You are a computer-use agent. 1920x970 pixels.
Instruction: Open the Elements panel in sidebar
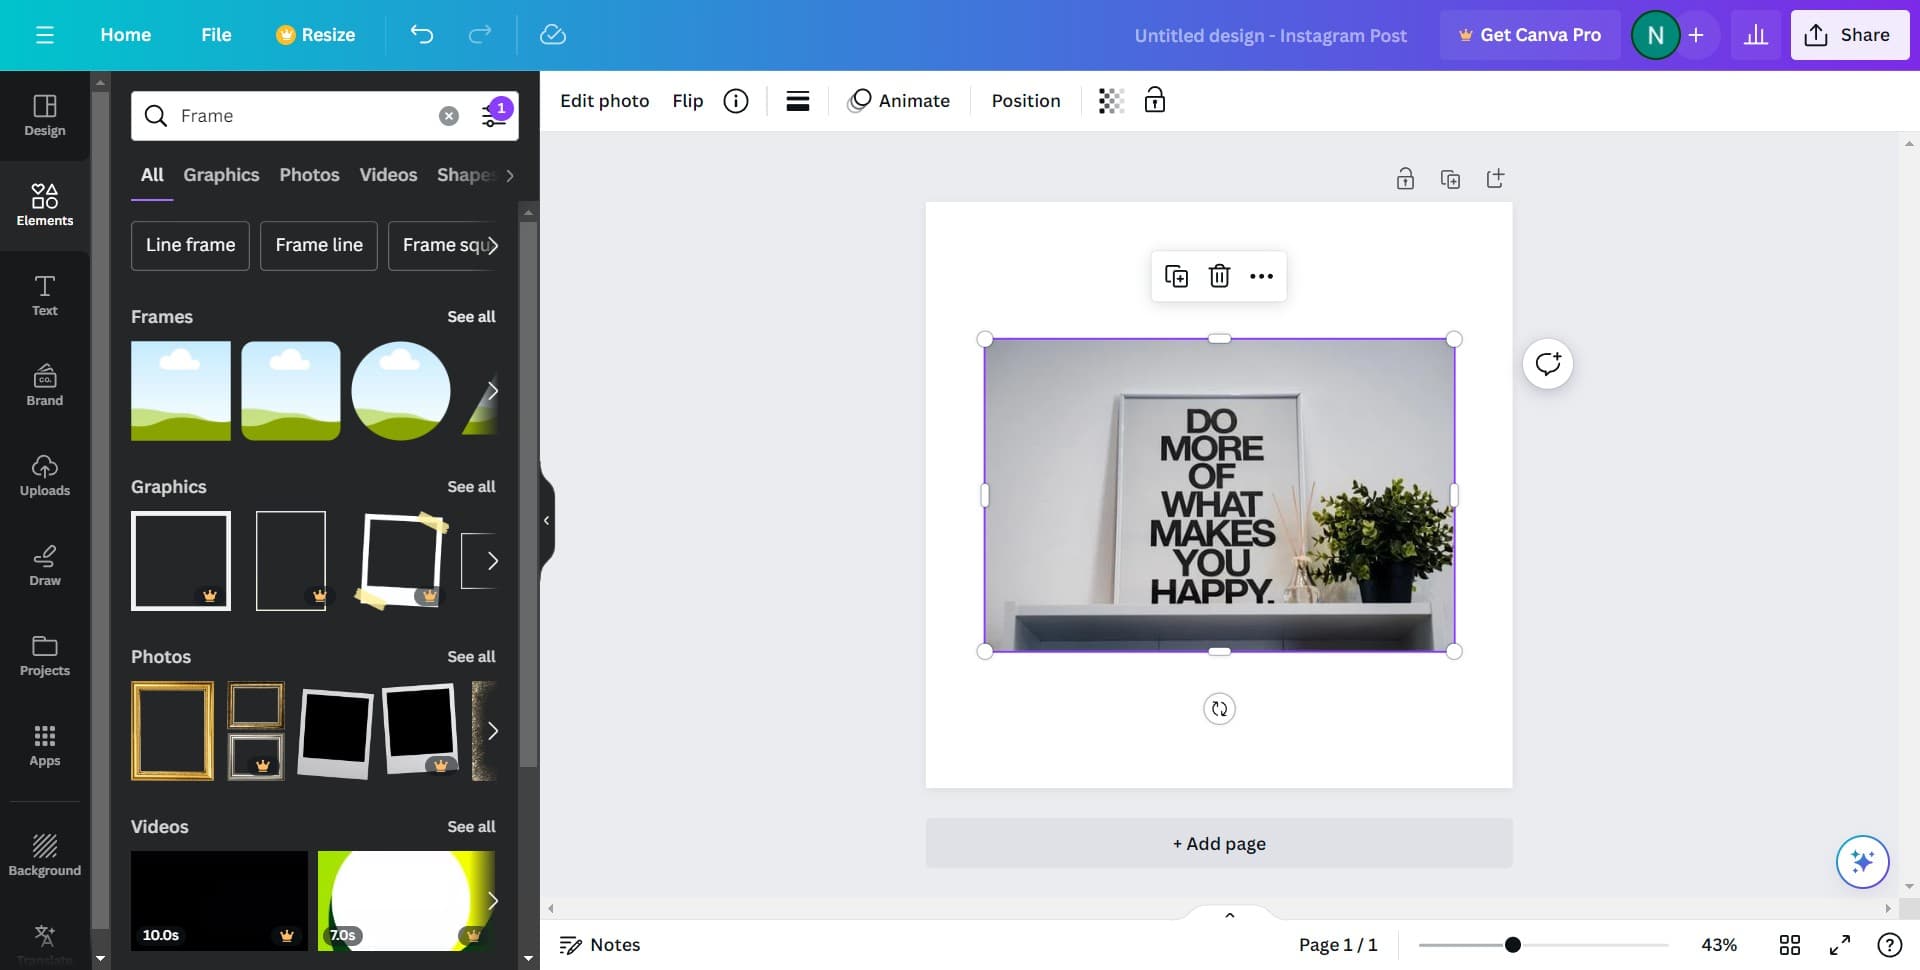pos(45,205)
